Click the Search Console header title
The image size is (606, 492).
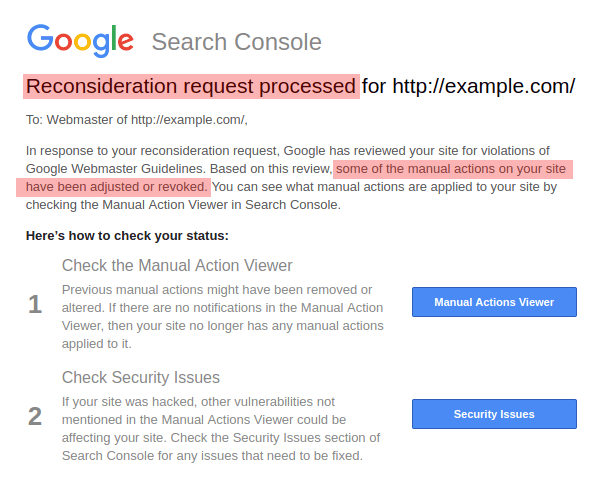[236, 43]
